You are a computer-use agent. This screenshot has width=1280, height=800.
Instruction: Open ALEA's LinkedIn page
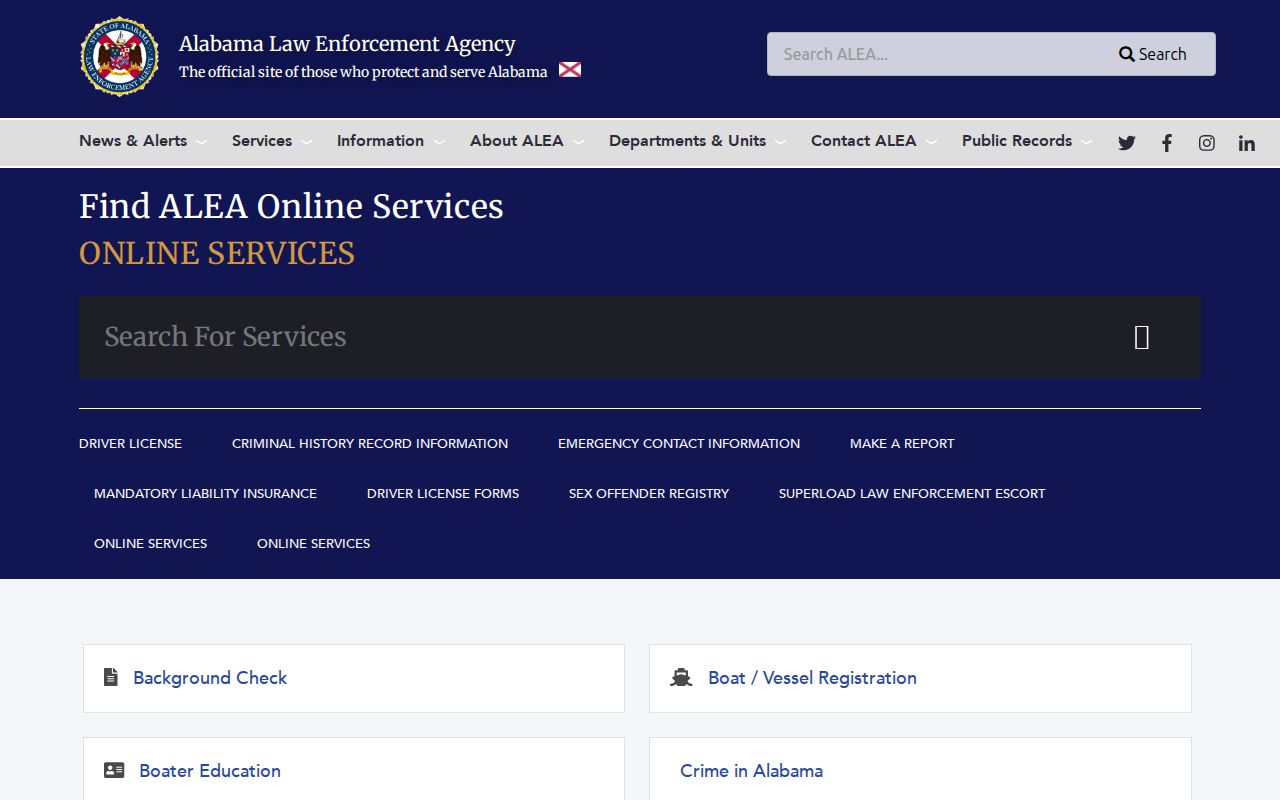click(x=1247, y=143)
